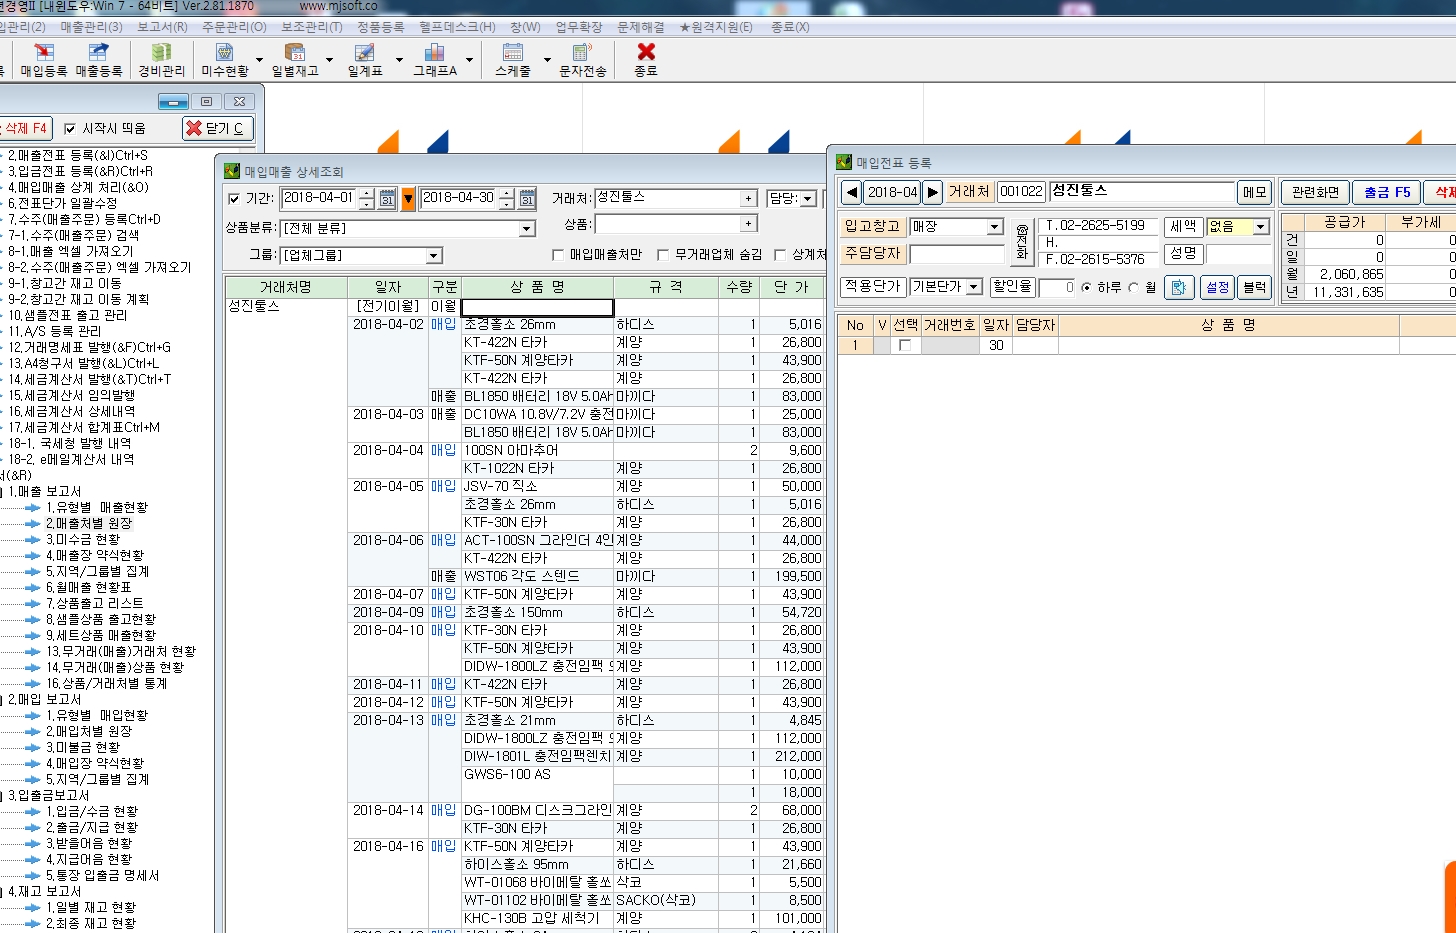Open the 매출등록 sales registration toolbar icon
The image size is (1456, 933).
coord(98,60)
